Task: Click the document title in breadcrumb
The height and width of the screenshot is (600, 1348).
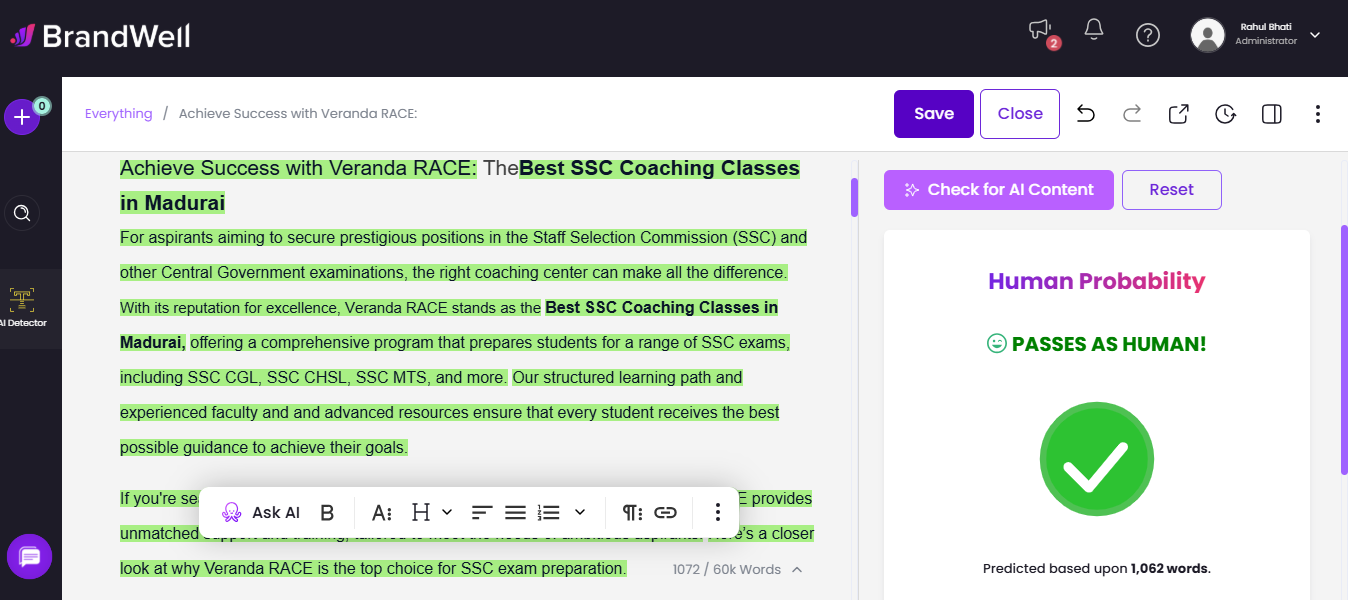Action: click(x=298, y=113)
